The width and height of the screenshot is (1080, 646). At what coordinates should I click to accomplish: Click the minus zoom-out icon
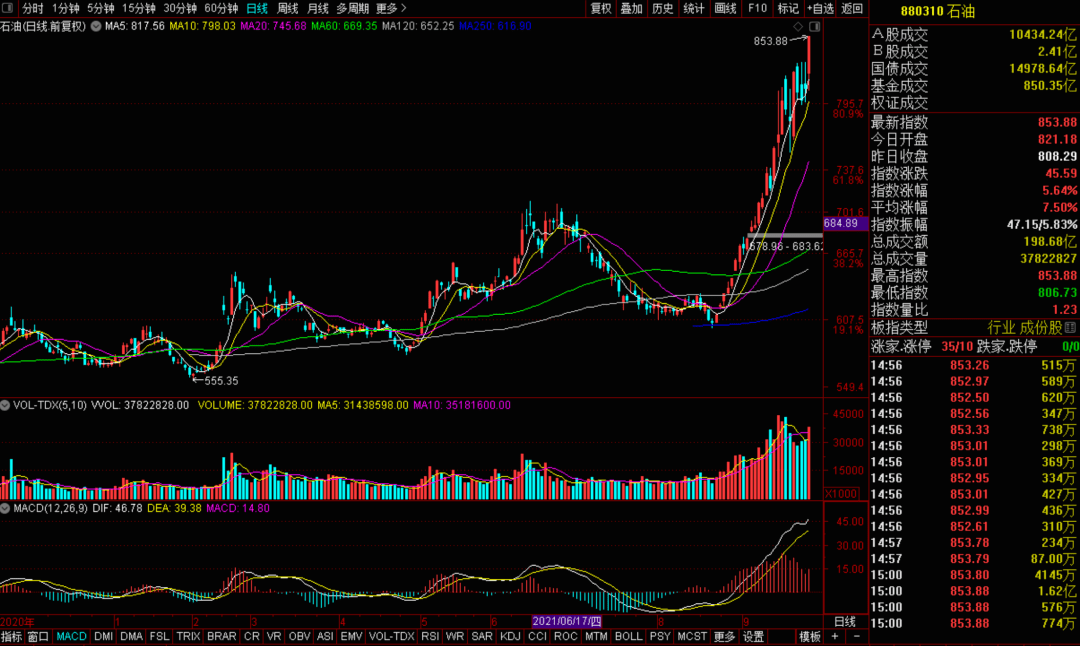856,636
